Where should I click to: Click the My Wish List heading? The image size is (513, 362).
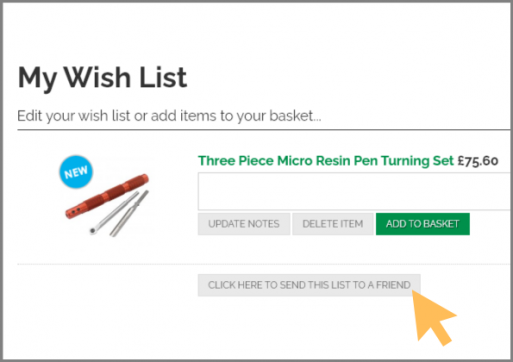[102, 77]
